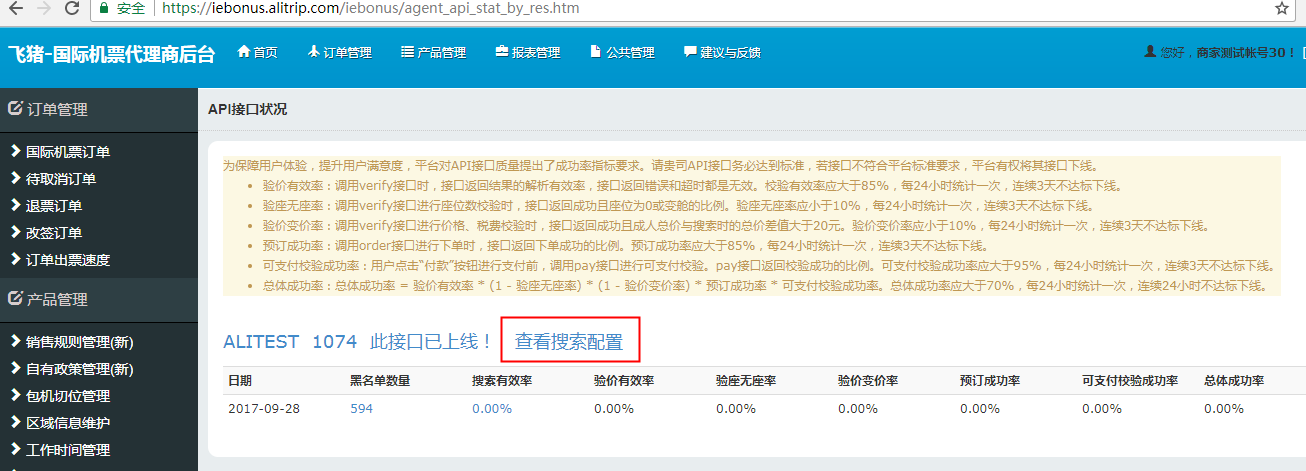The image size is (1306, 471).
Task: Bookmark page with the star icon
Action: click(x=1282, y=8)
